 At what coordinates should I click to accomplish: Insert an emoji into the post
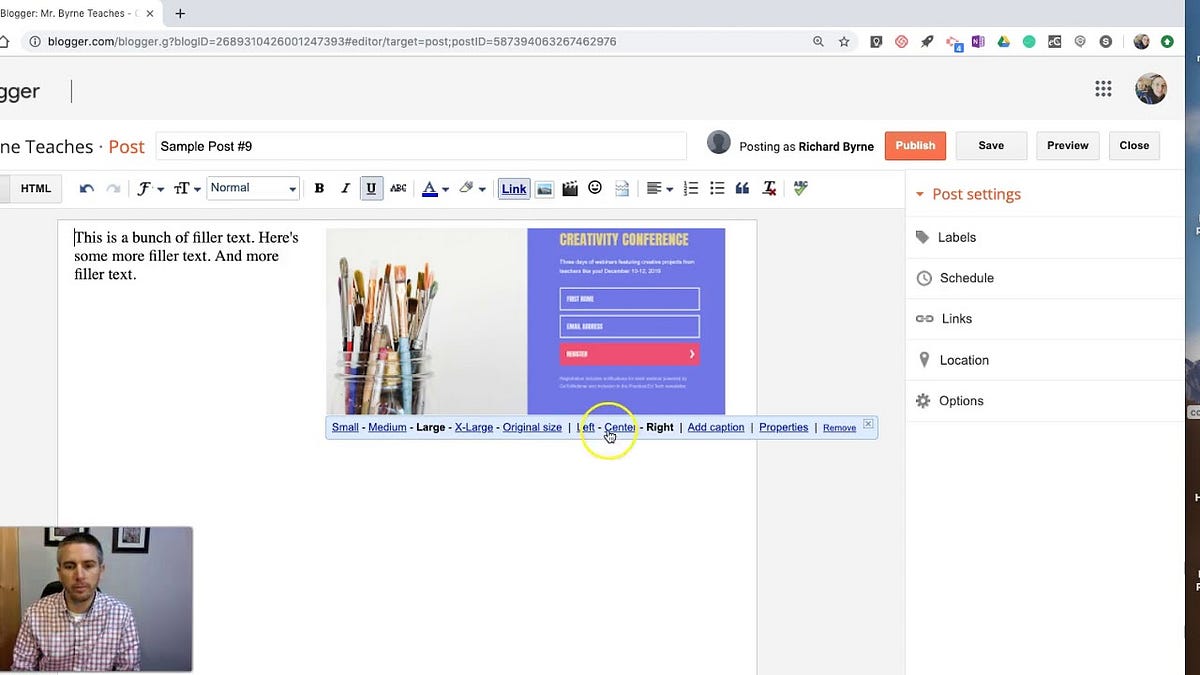click(x=595, y=188)
